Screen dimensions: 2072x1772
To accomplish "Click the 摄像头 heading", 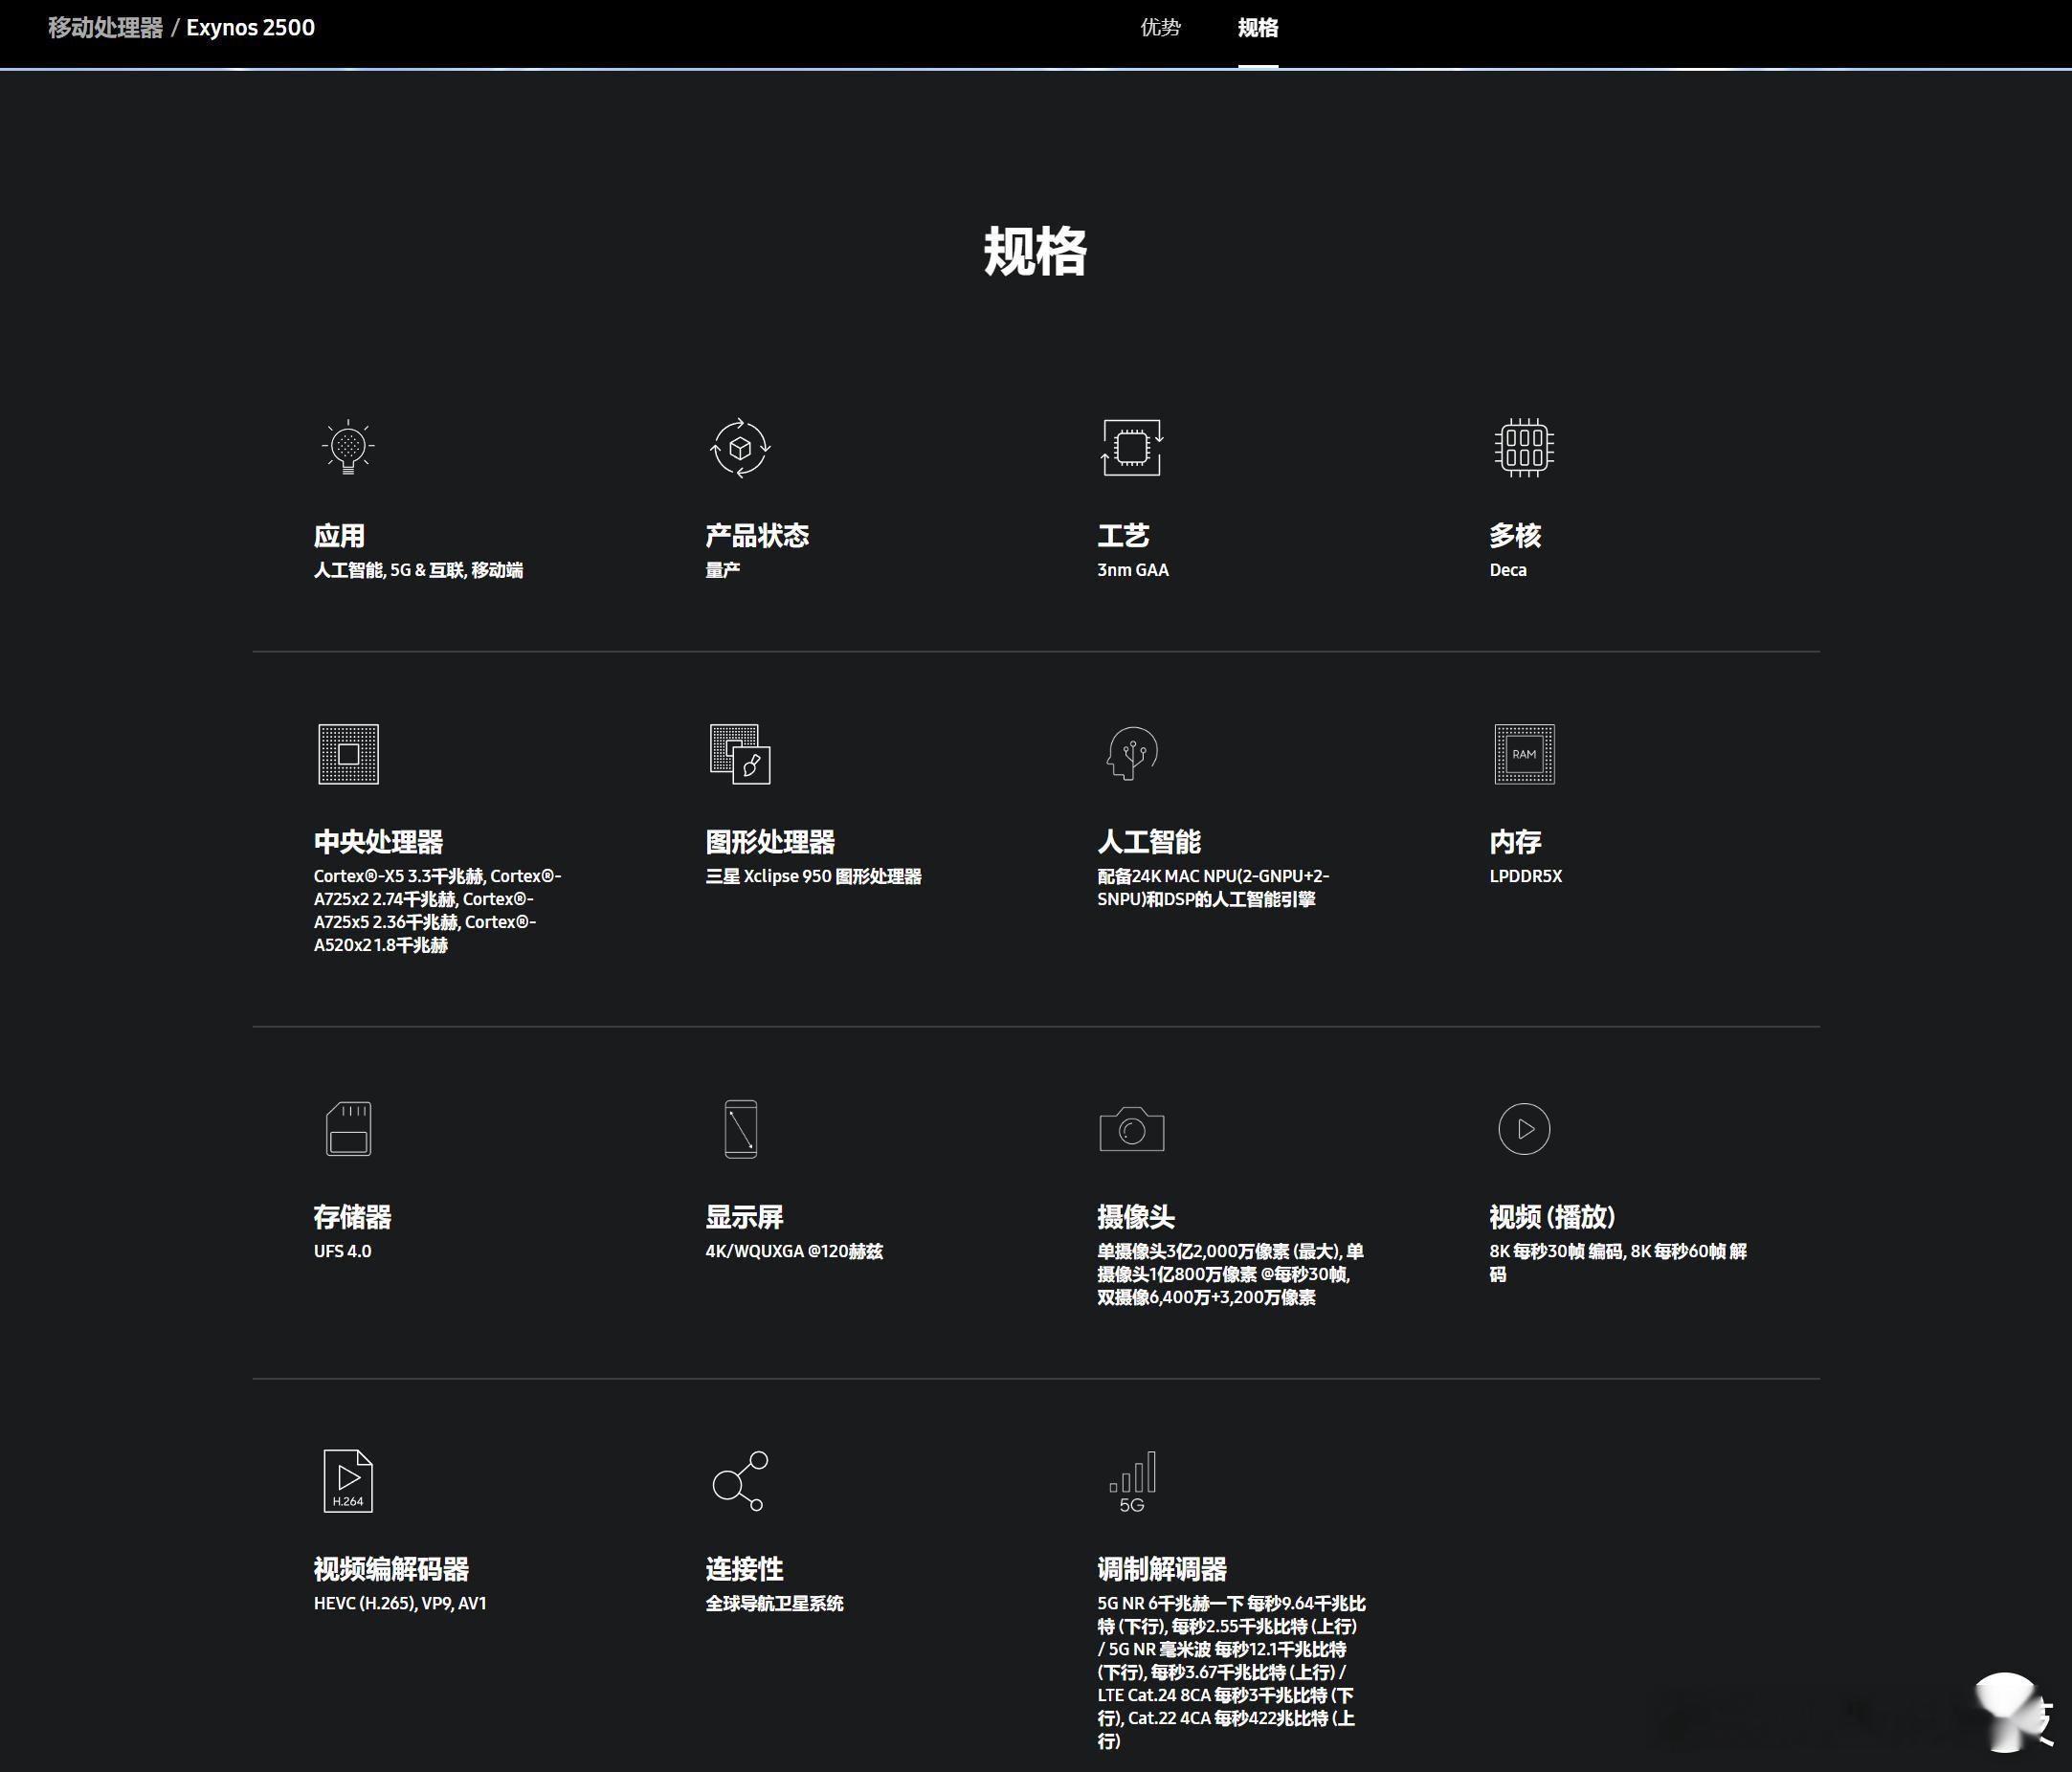I will (x=1136, y=1217).
